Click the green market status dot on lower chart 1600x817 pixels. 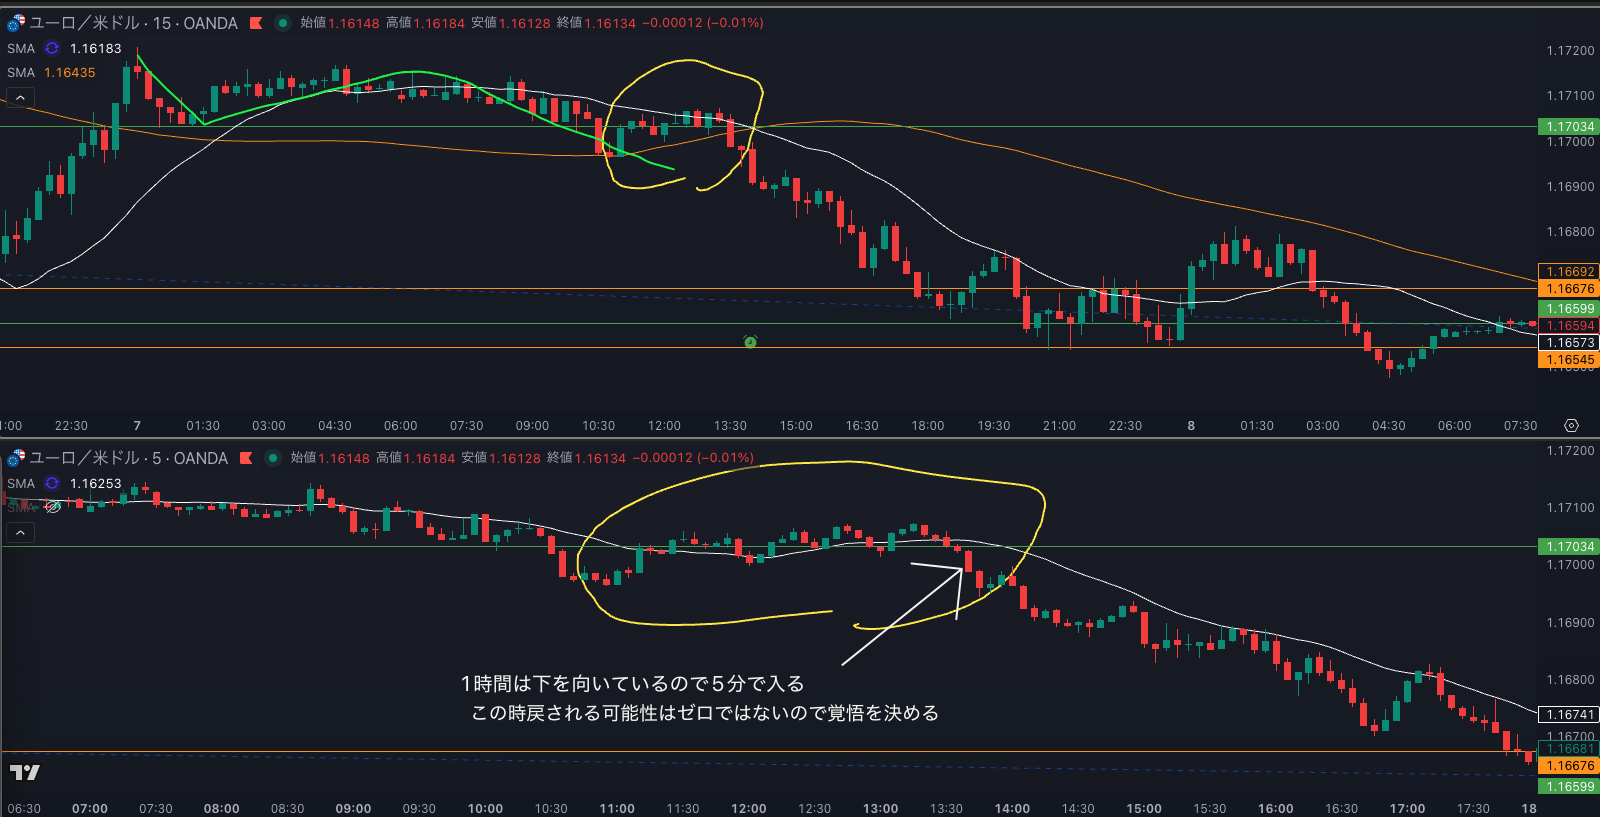click(x=273, y=458)
